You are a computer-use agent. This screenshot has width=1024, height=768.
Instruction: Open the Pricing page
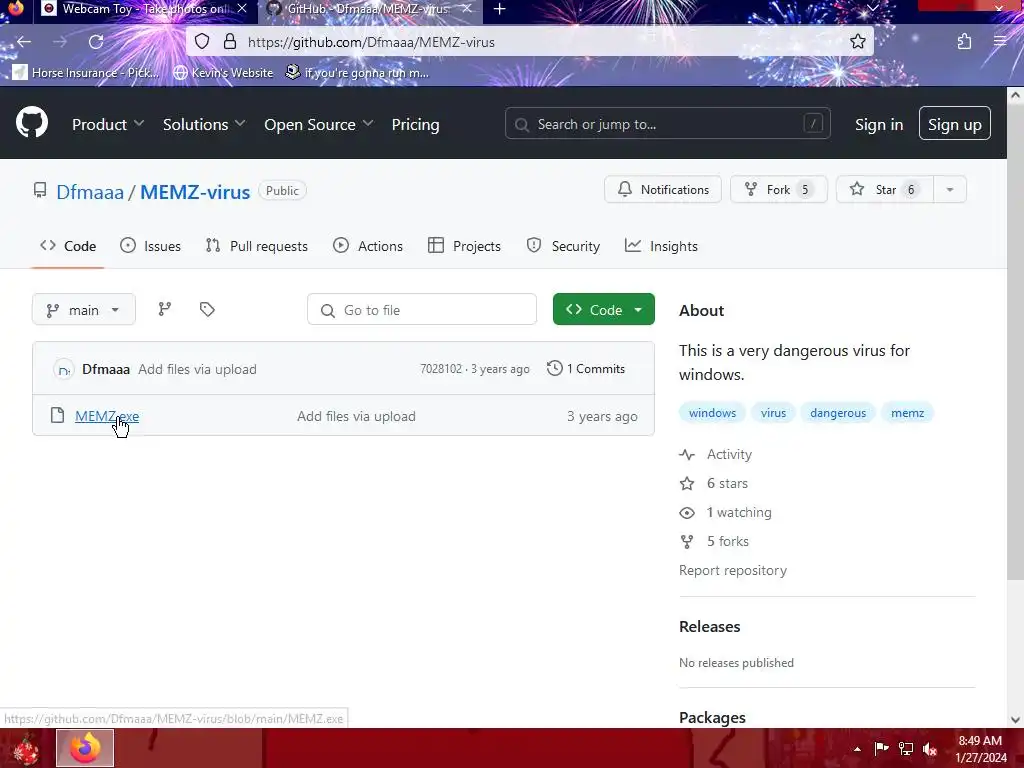[415, 124]
